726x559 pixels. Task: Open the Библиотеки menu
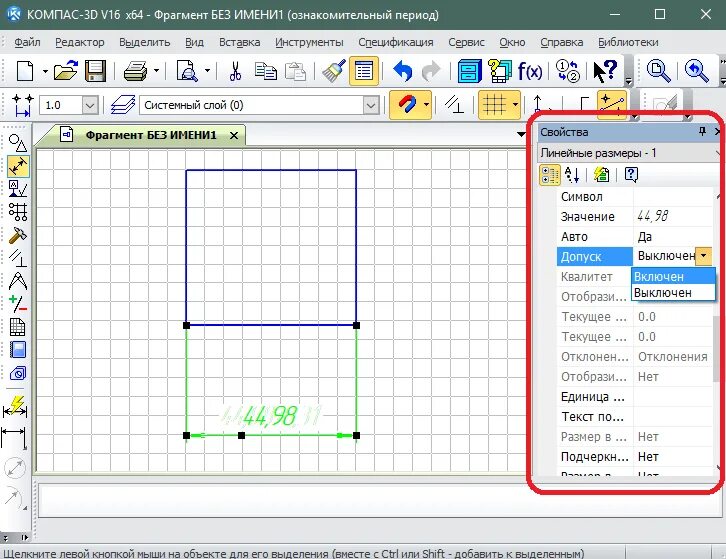click(x=628, y=42)
